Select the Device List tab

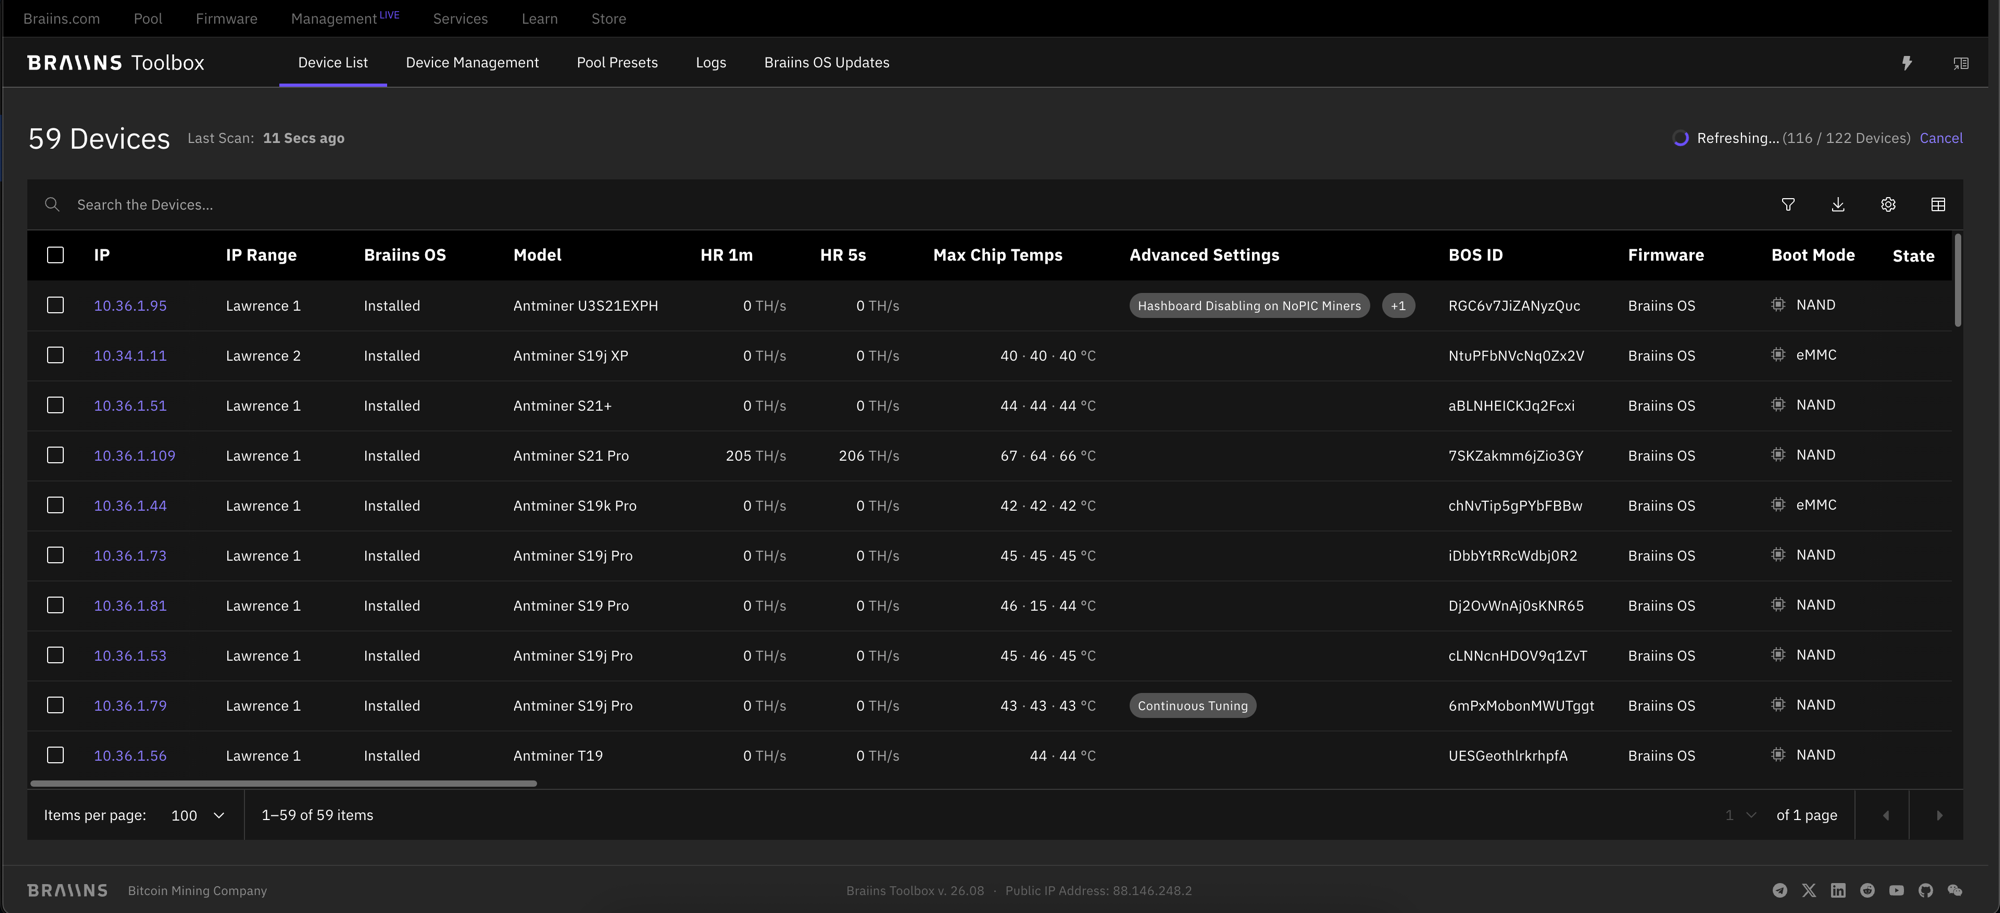(333, 62)
